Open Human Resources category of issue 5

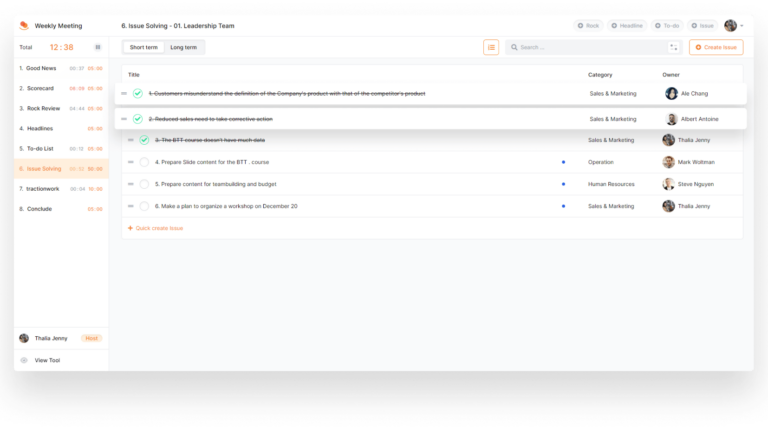click(x=612, y=184)
